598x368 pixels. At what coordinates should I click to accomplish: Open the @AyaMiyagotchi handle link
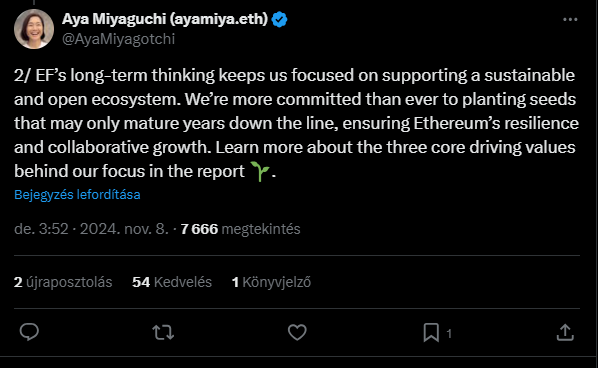(x=118, y=39)
